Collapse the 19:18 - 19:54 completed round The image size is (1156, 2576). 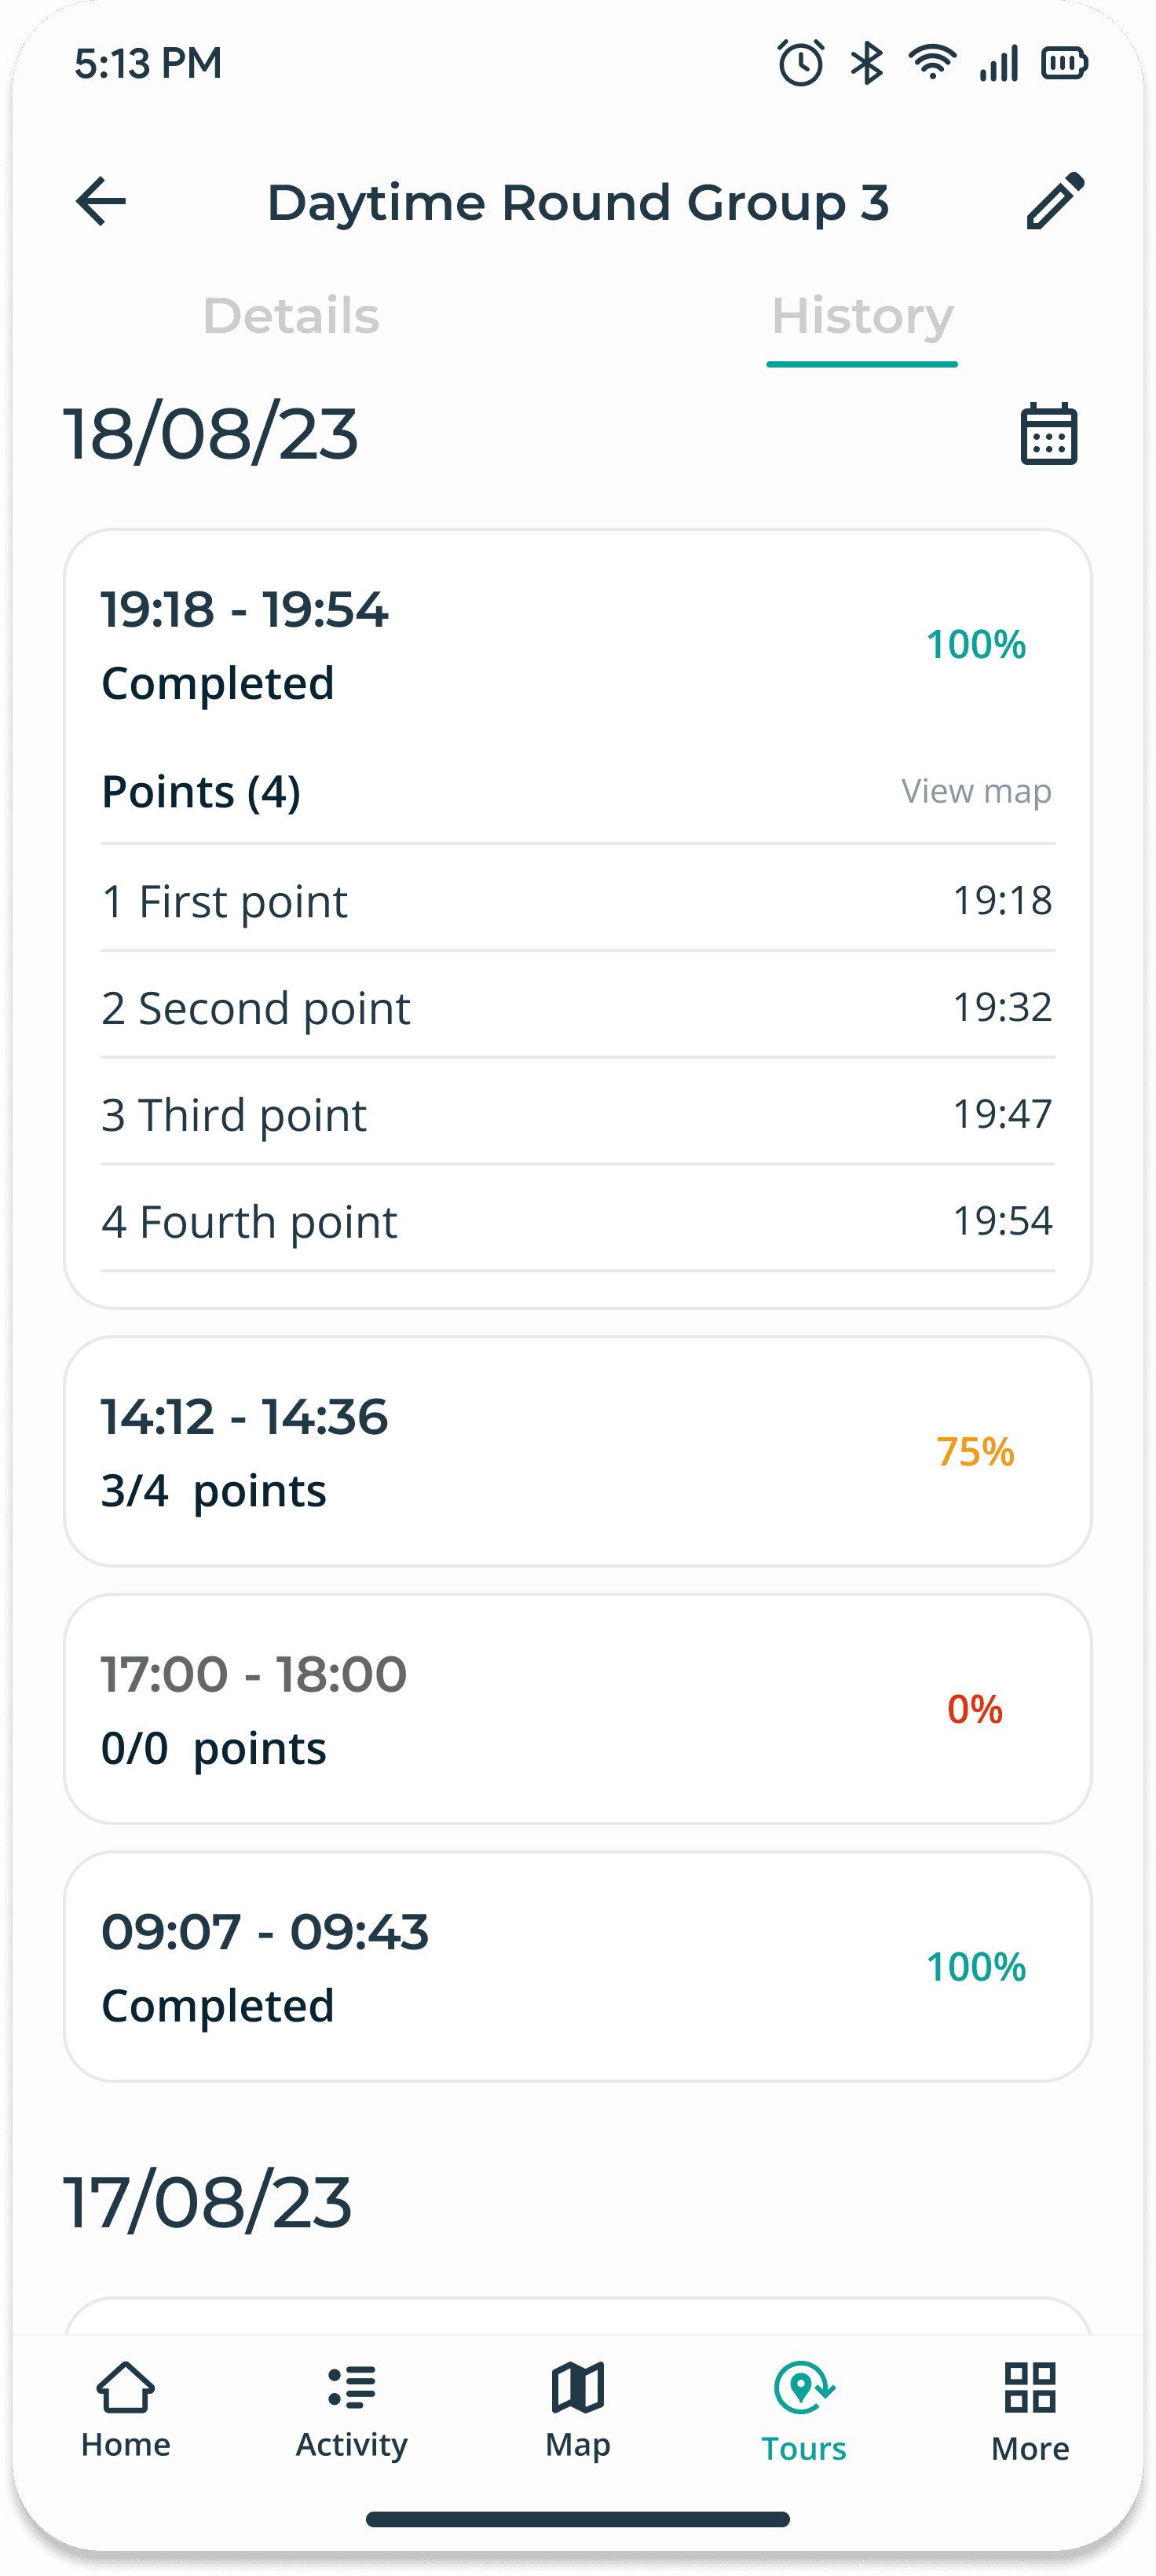[x=578, y=645]
